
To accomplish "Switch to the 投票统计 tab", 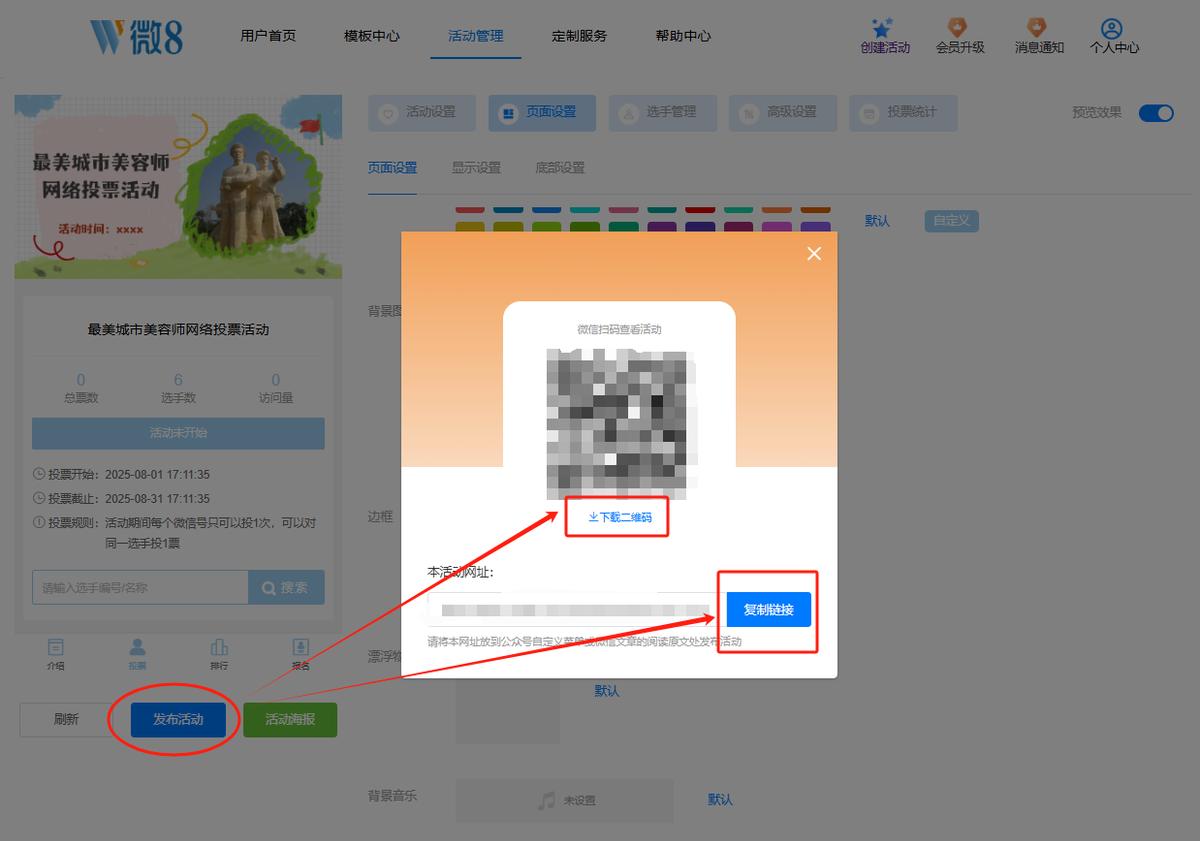I will [903, 113].
